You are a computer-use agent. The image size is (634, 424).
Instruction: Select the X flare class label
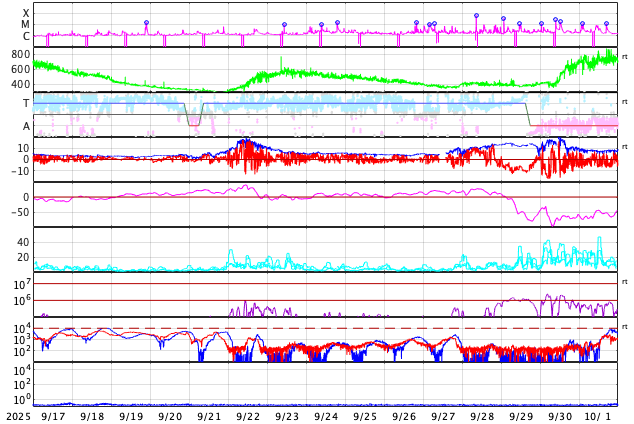26,14
